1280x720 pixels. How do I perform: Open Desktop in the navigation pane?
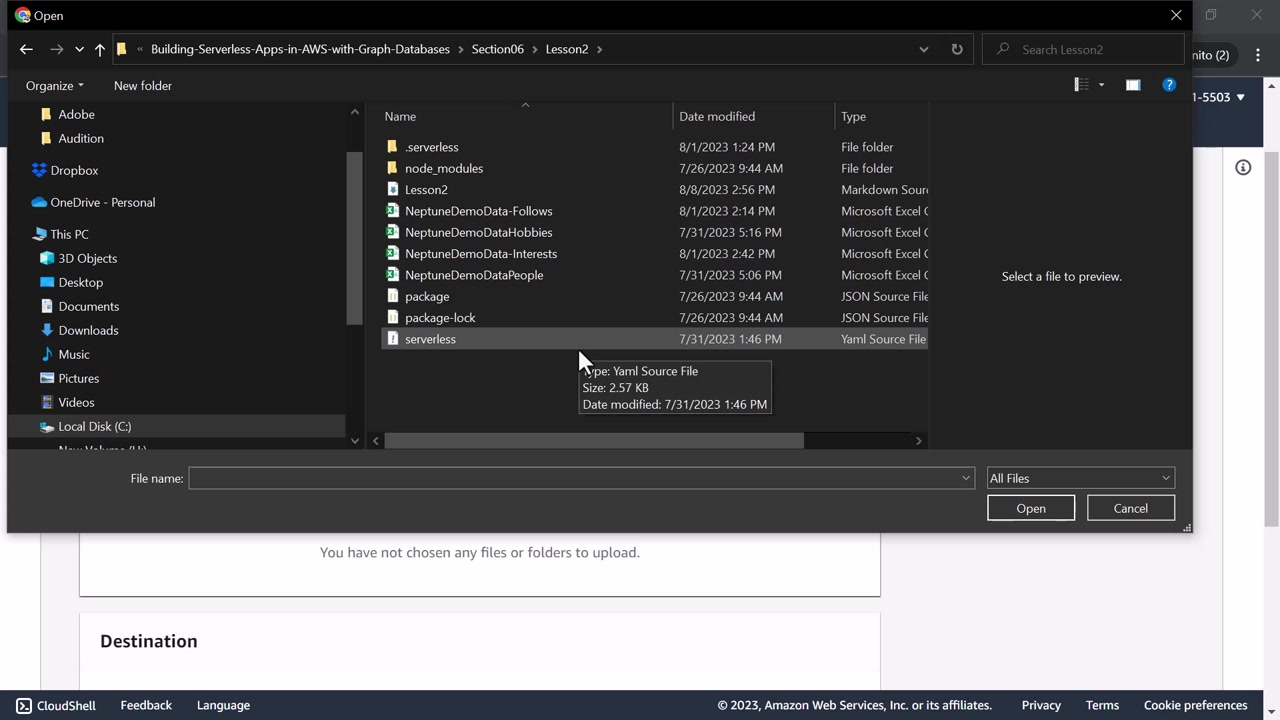tap(81, 282)
